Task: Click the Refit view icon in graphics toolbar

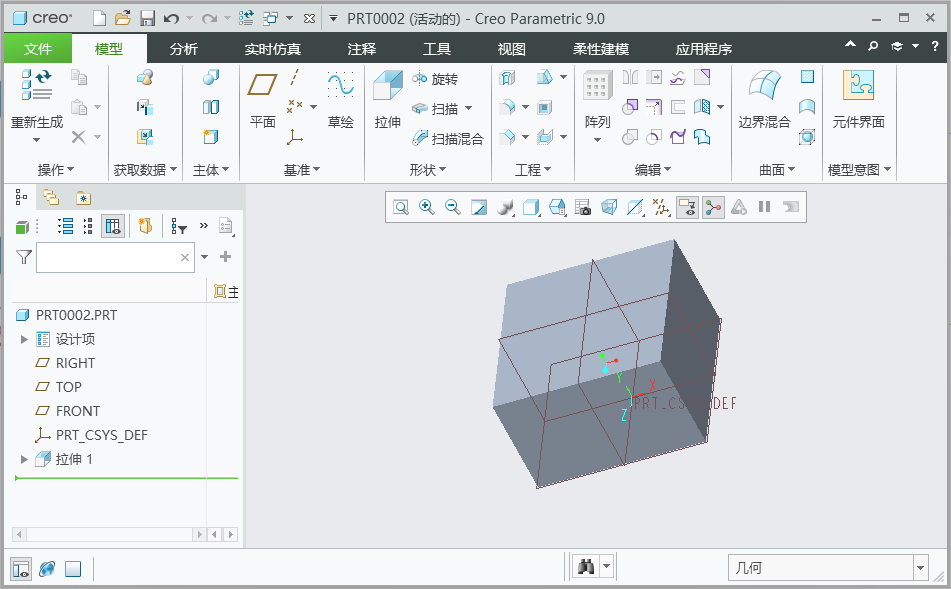Action: pyautogui.click(x=401, y=207)
